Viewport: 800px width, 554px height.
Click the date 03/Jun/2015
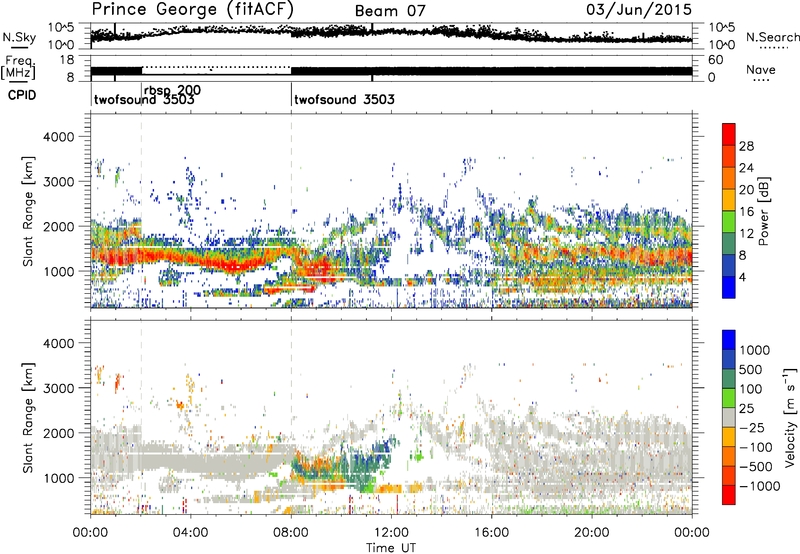[x=639, y=9]
